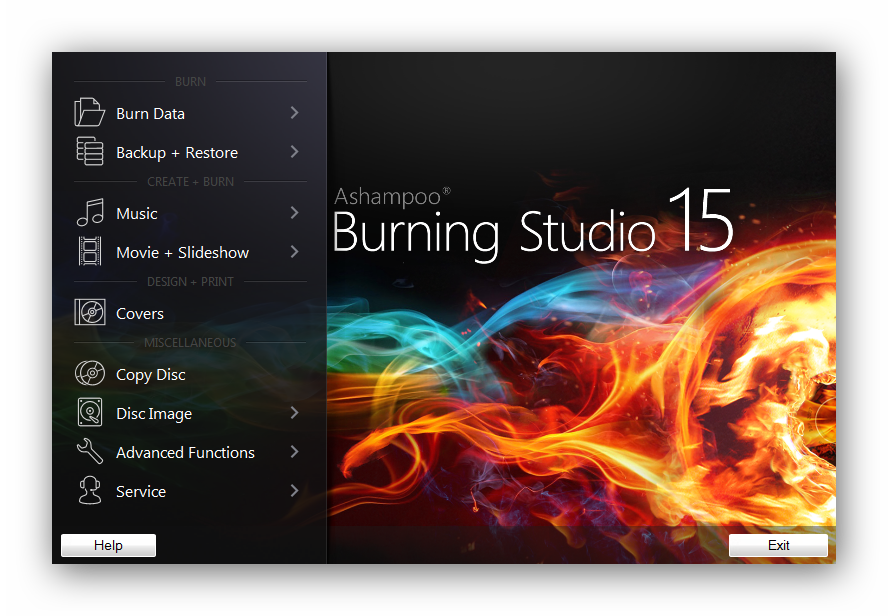This screenshot has height=616, width=888.
Task: Click the Help button
Action: (x=108, y=545)
